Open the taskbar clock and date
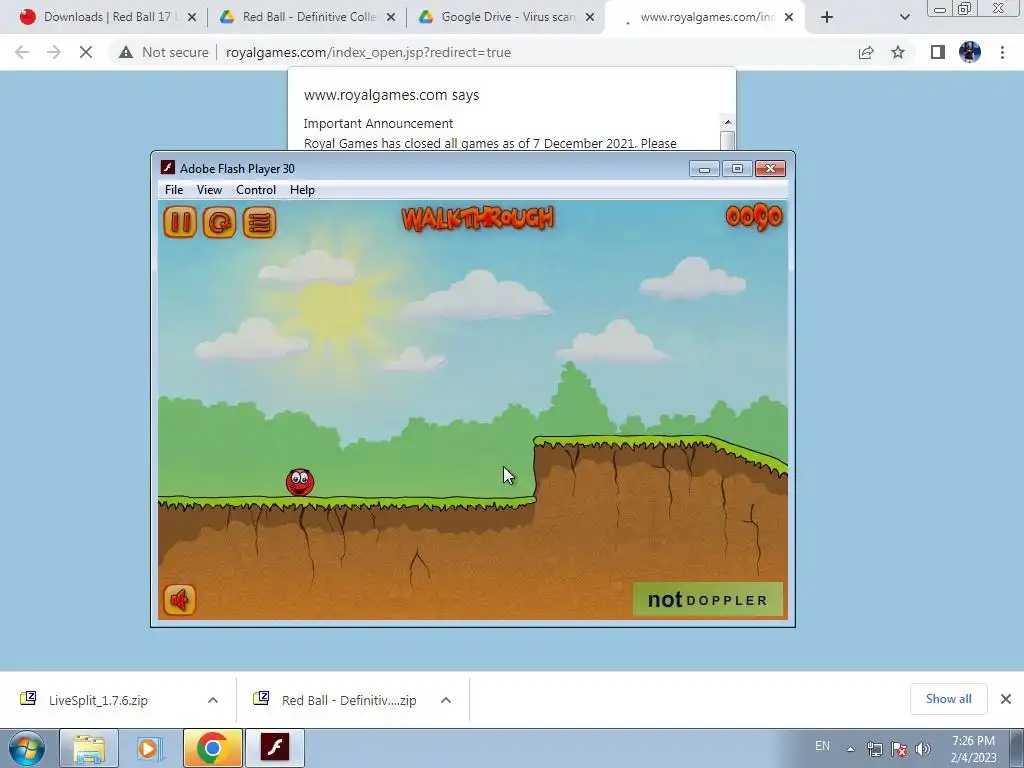 974,749
